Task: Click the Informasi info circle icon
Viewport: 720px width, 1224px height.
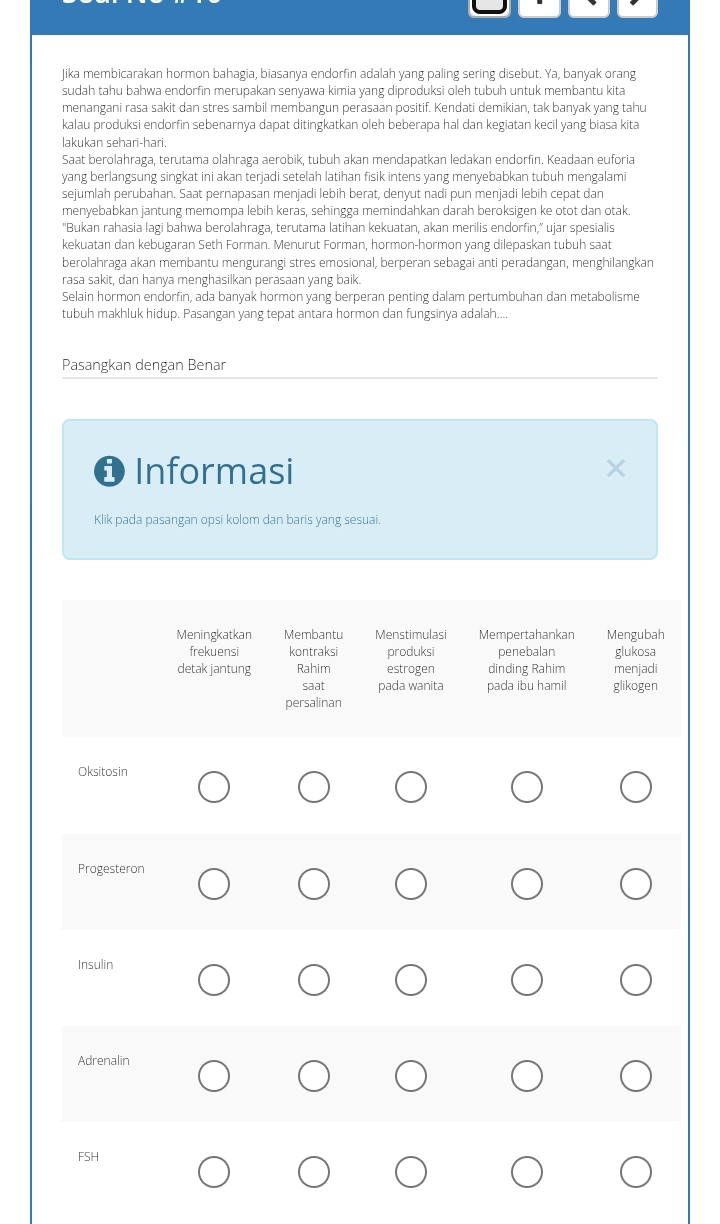Action: [109, 471]
